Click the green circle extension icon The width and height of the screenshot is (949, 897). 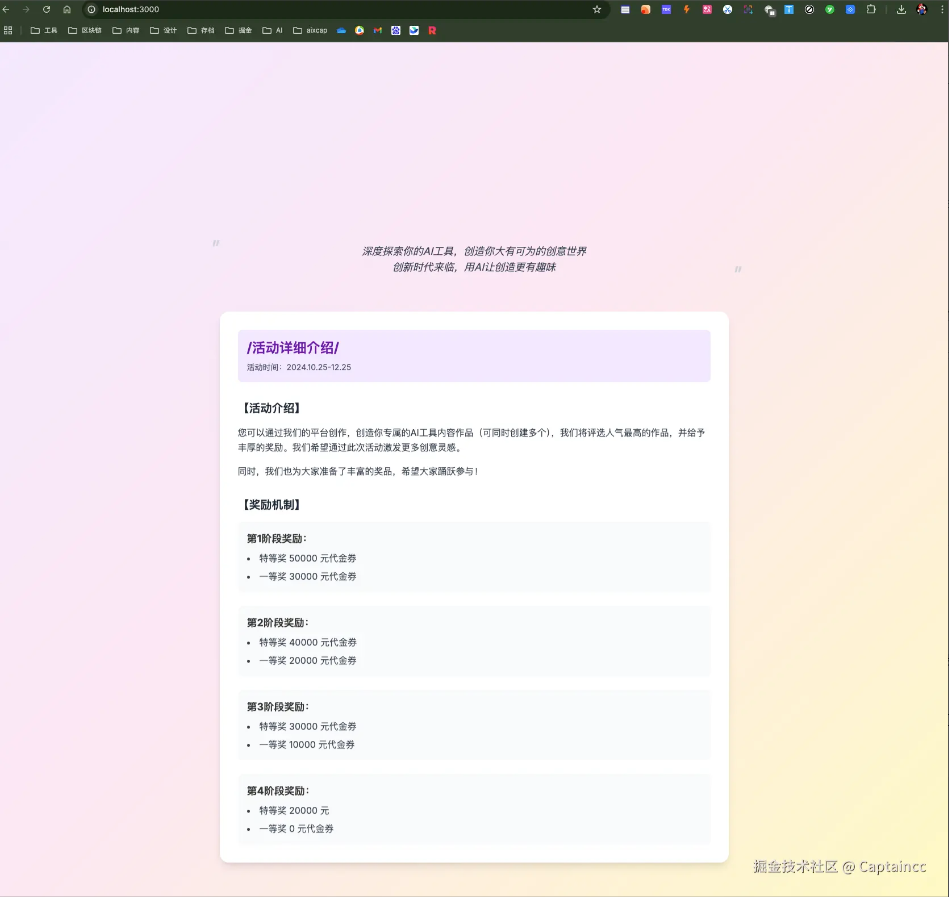(830, 10)
